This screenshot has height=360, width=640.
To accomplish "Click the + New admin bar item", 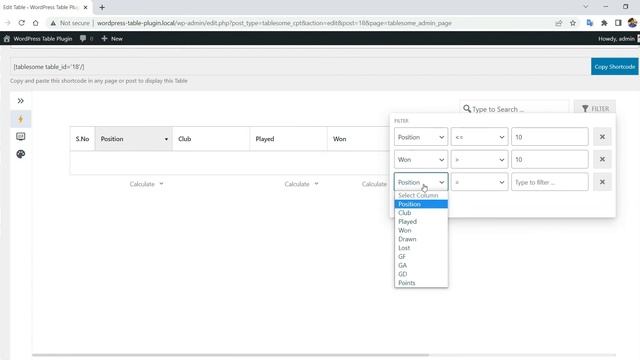I will coord(112,38).
